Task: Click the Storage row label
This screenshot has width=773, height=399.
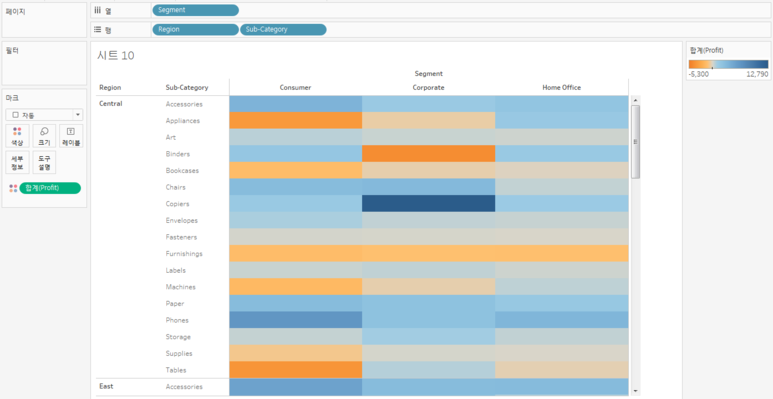Action: (178, 337)
